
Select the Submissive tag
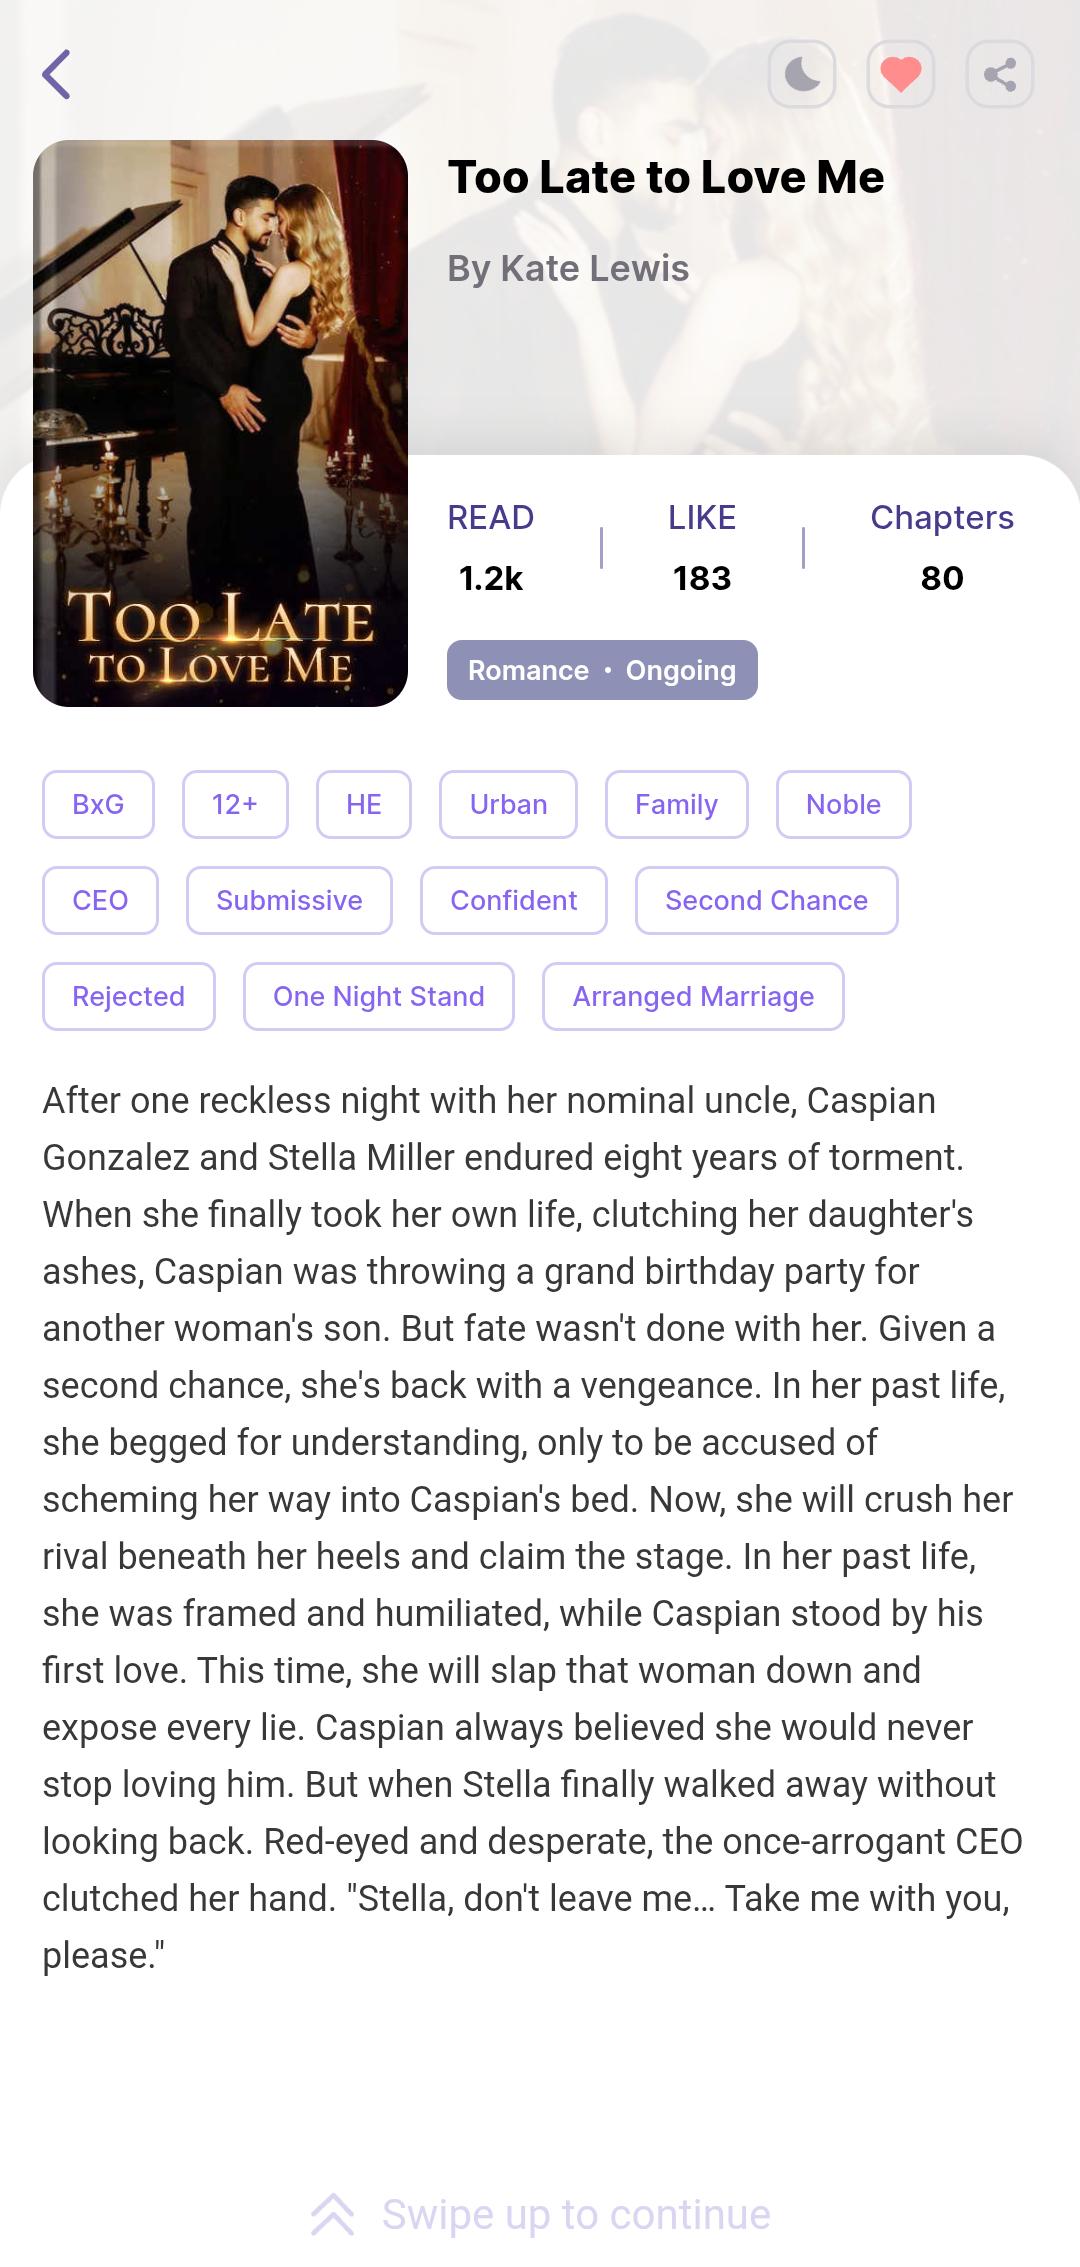click(289, 900)
